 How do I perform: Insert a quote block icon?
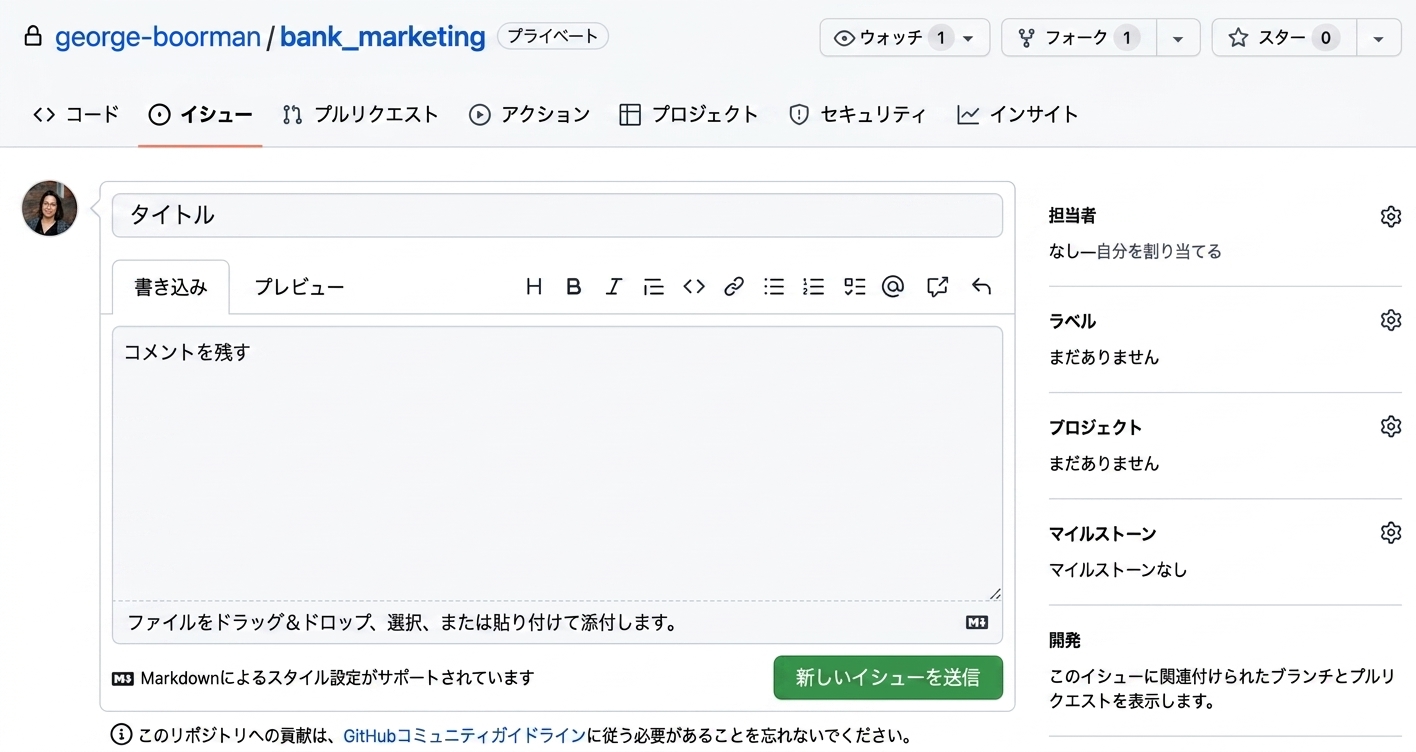pyautogui.click(x=654, y=287)
